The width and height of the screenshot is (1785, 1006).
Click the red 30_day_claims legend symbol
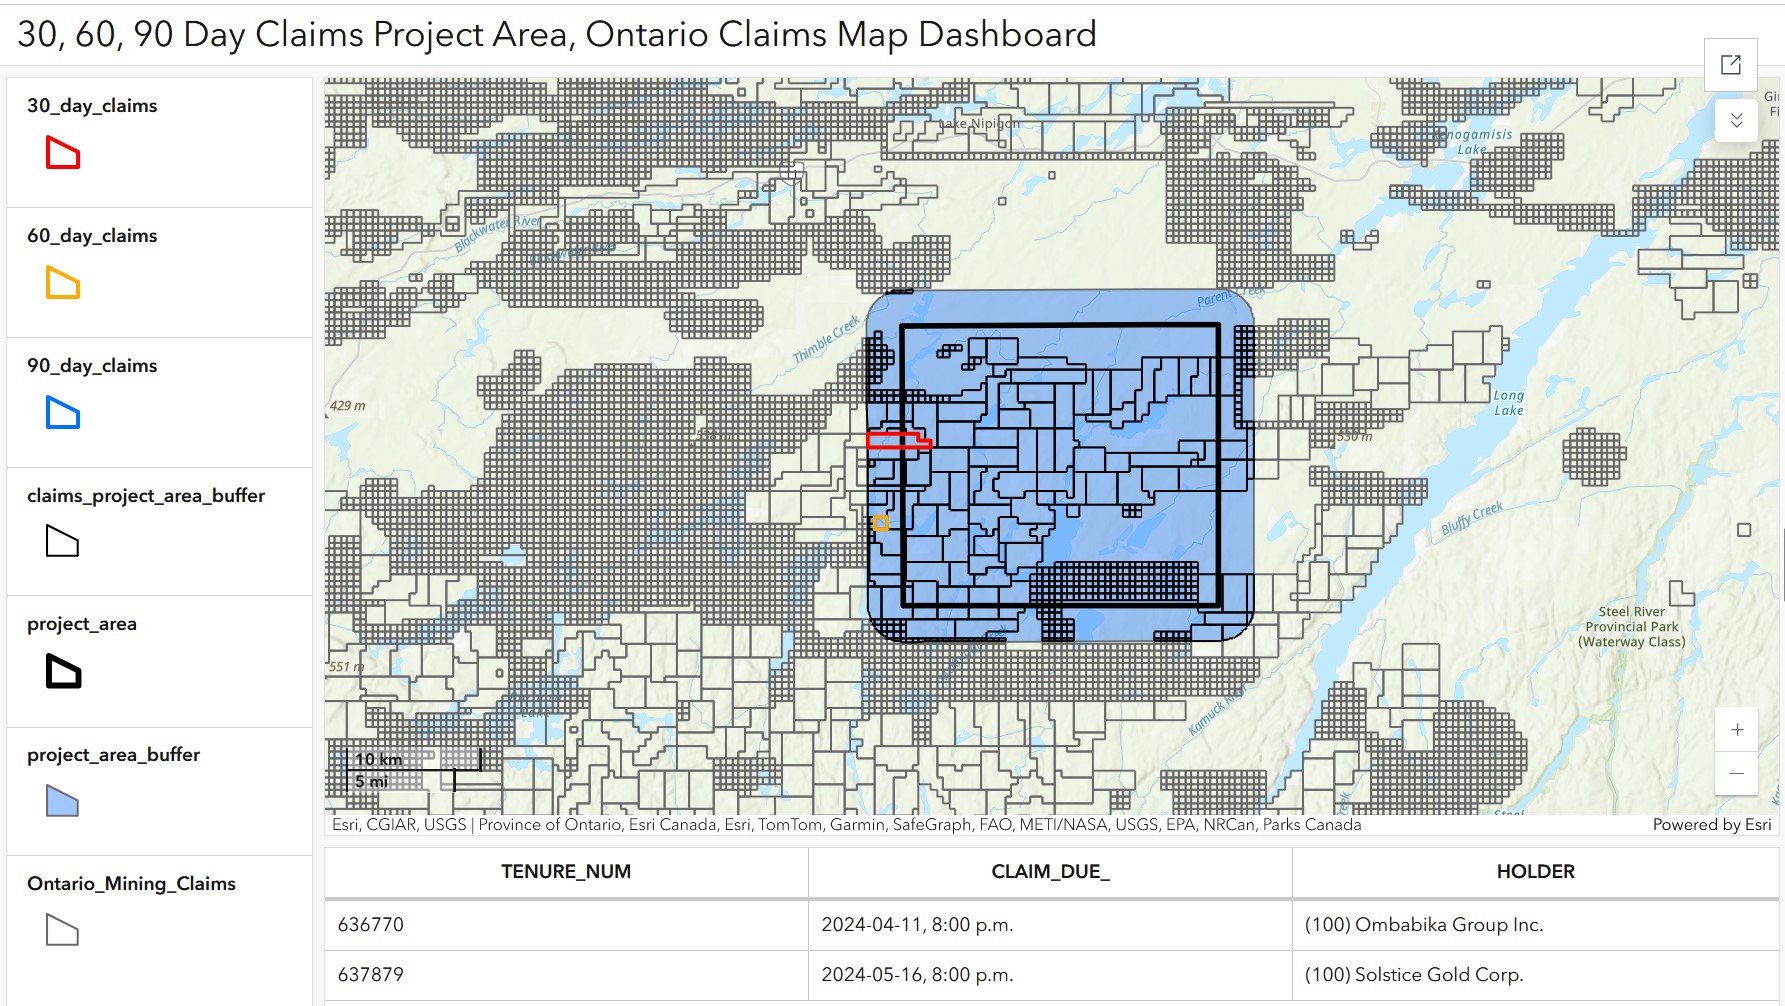tap(62, 154)
